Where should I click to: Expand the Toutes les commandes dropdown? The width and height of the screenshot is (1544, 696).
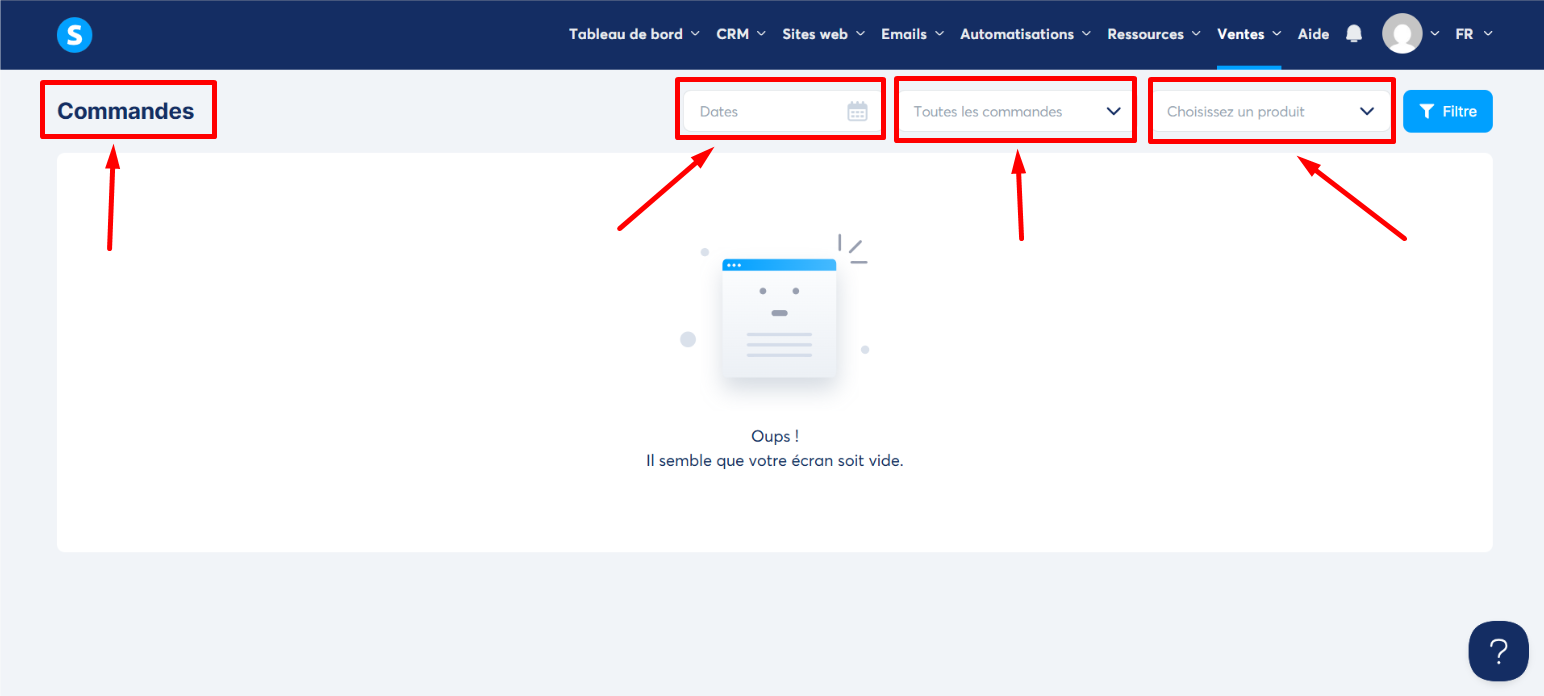[x=1016, y=111]
